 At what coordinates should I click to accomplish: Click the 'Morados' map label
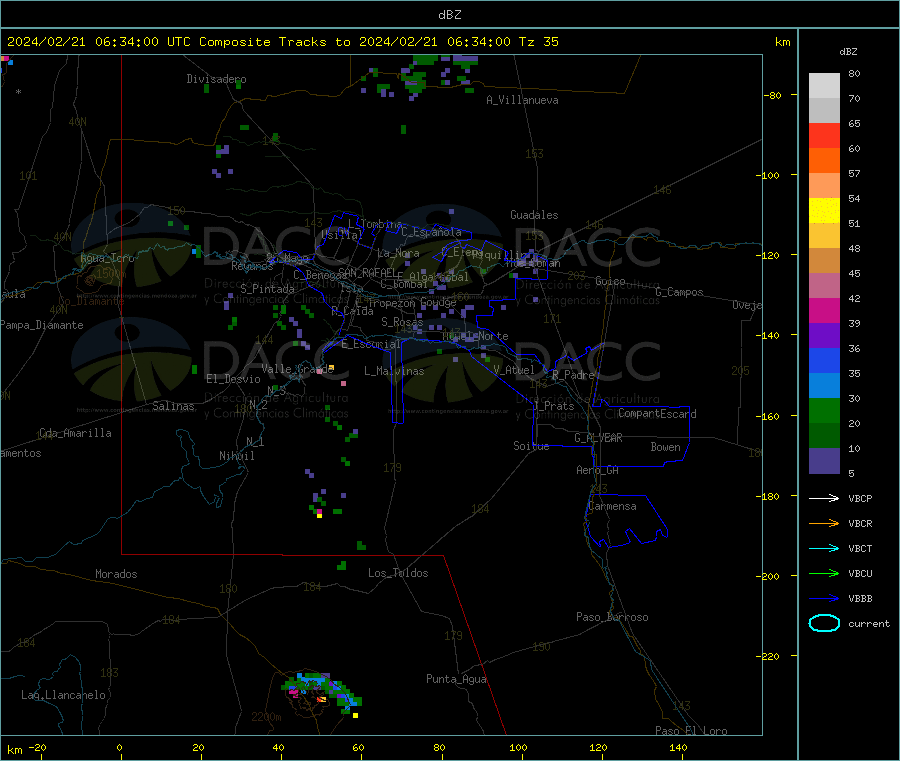pyautogui.click(x=116, y=574)
